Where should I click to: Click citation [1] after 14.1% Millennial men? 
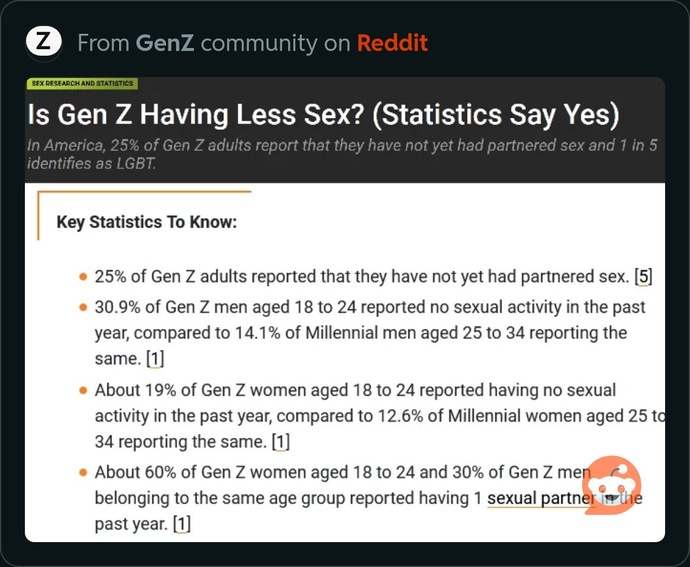coord(155,359)
